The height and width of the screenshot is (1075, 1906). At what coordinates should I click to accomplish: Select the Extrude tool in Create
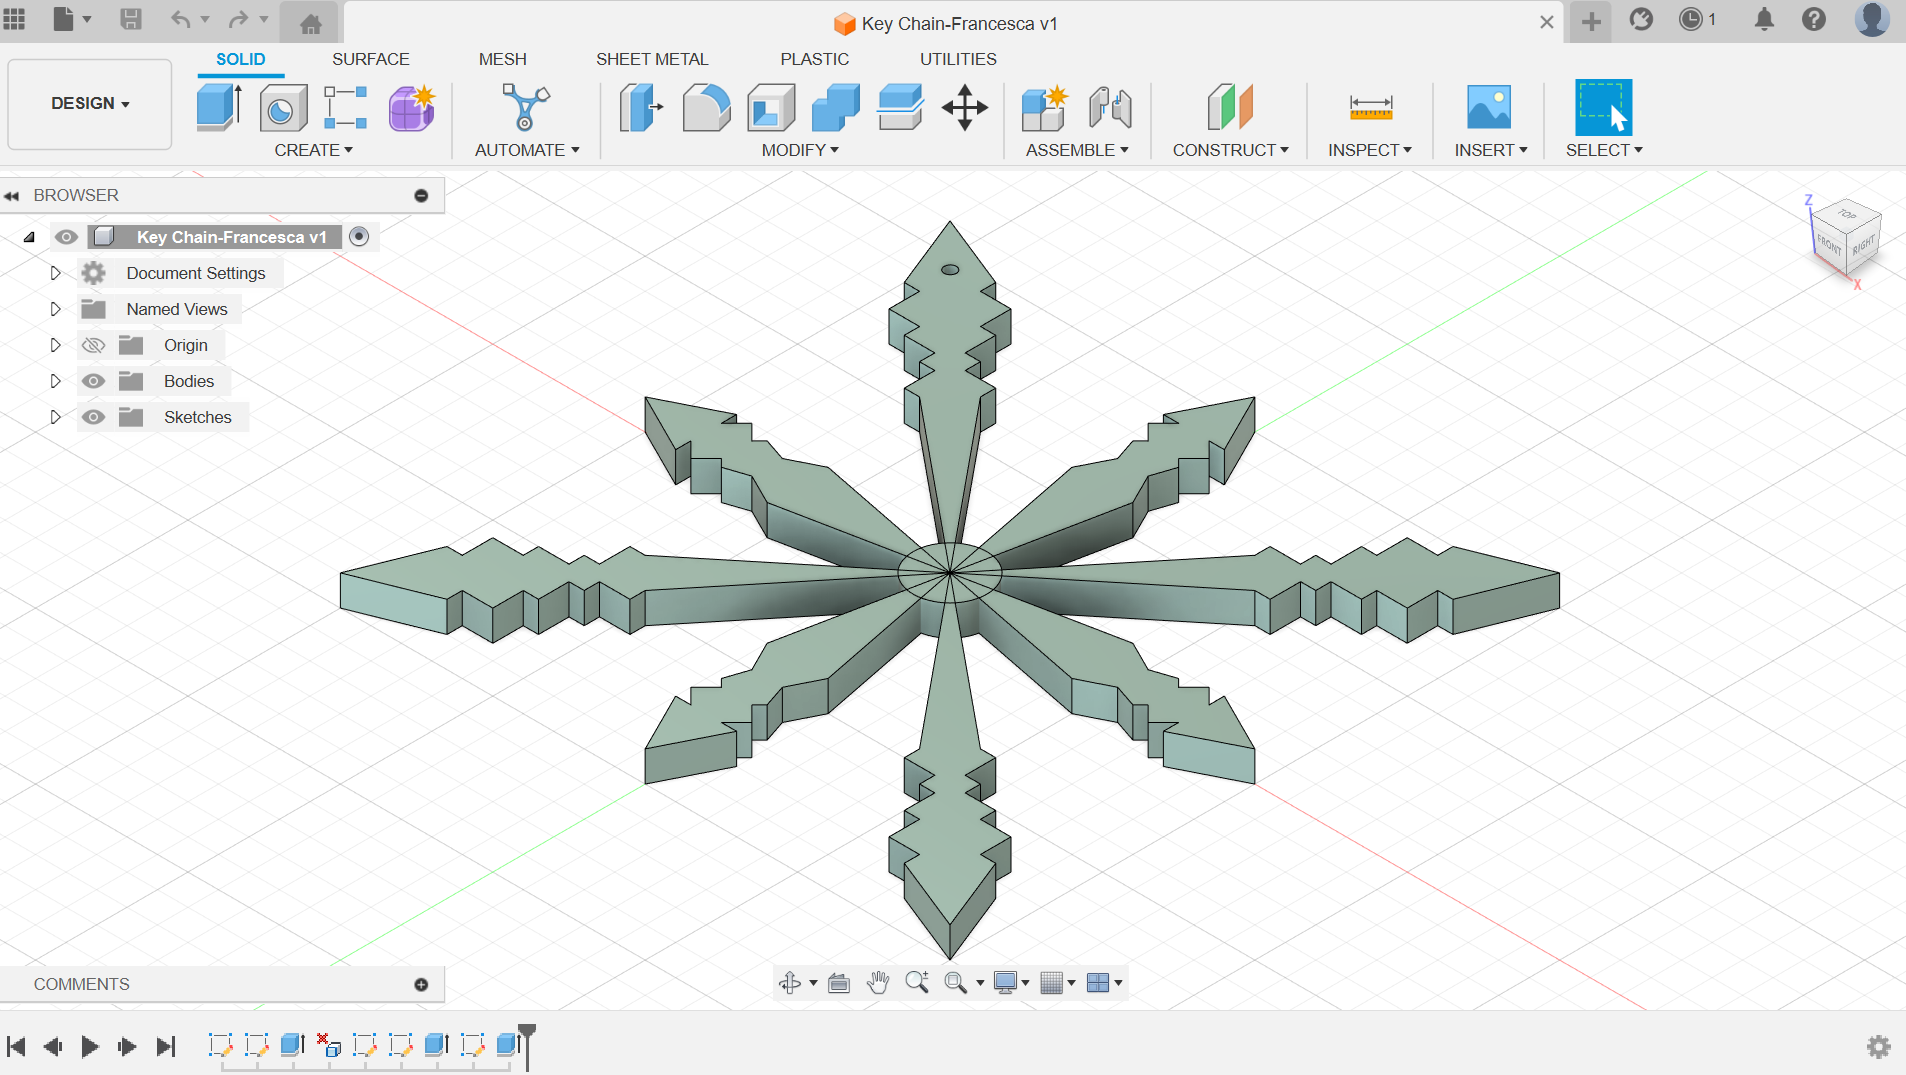pos(219,107)
